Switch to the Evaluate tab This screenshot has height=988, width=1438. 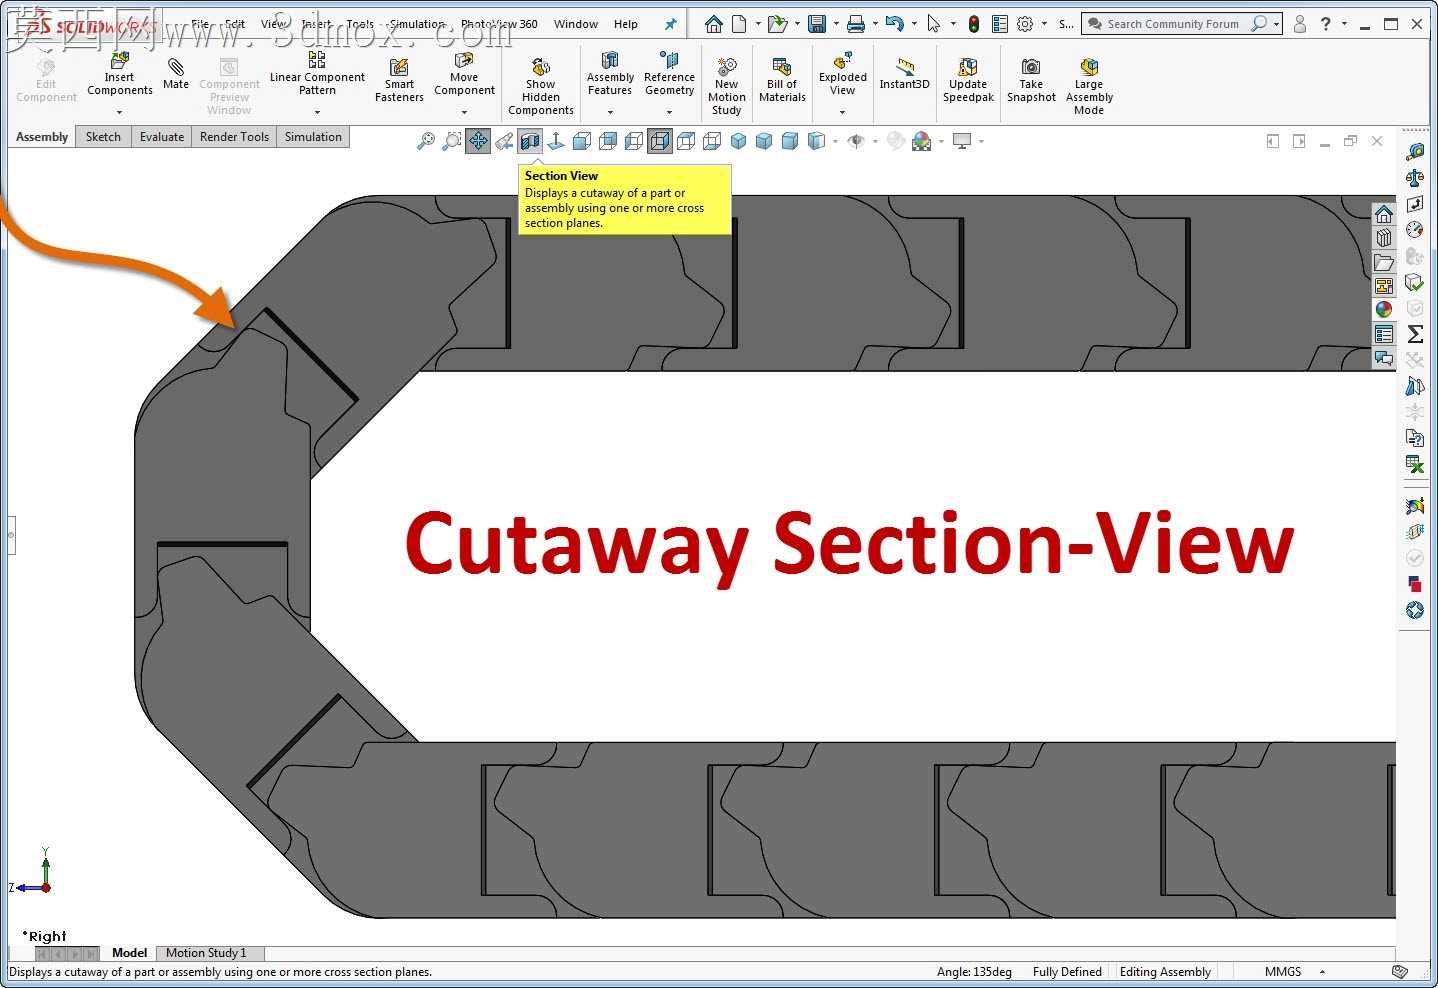click(x=162, y=137)
